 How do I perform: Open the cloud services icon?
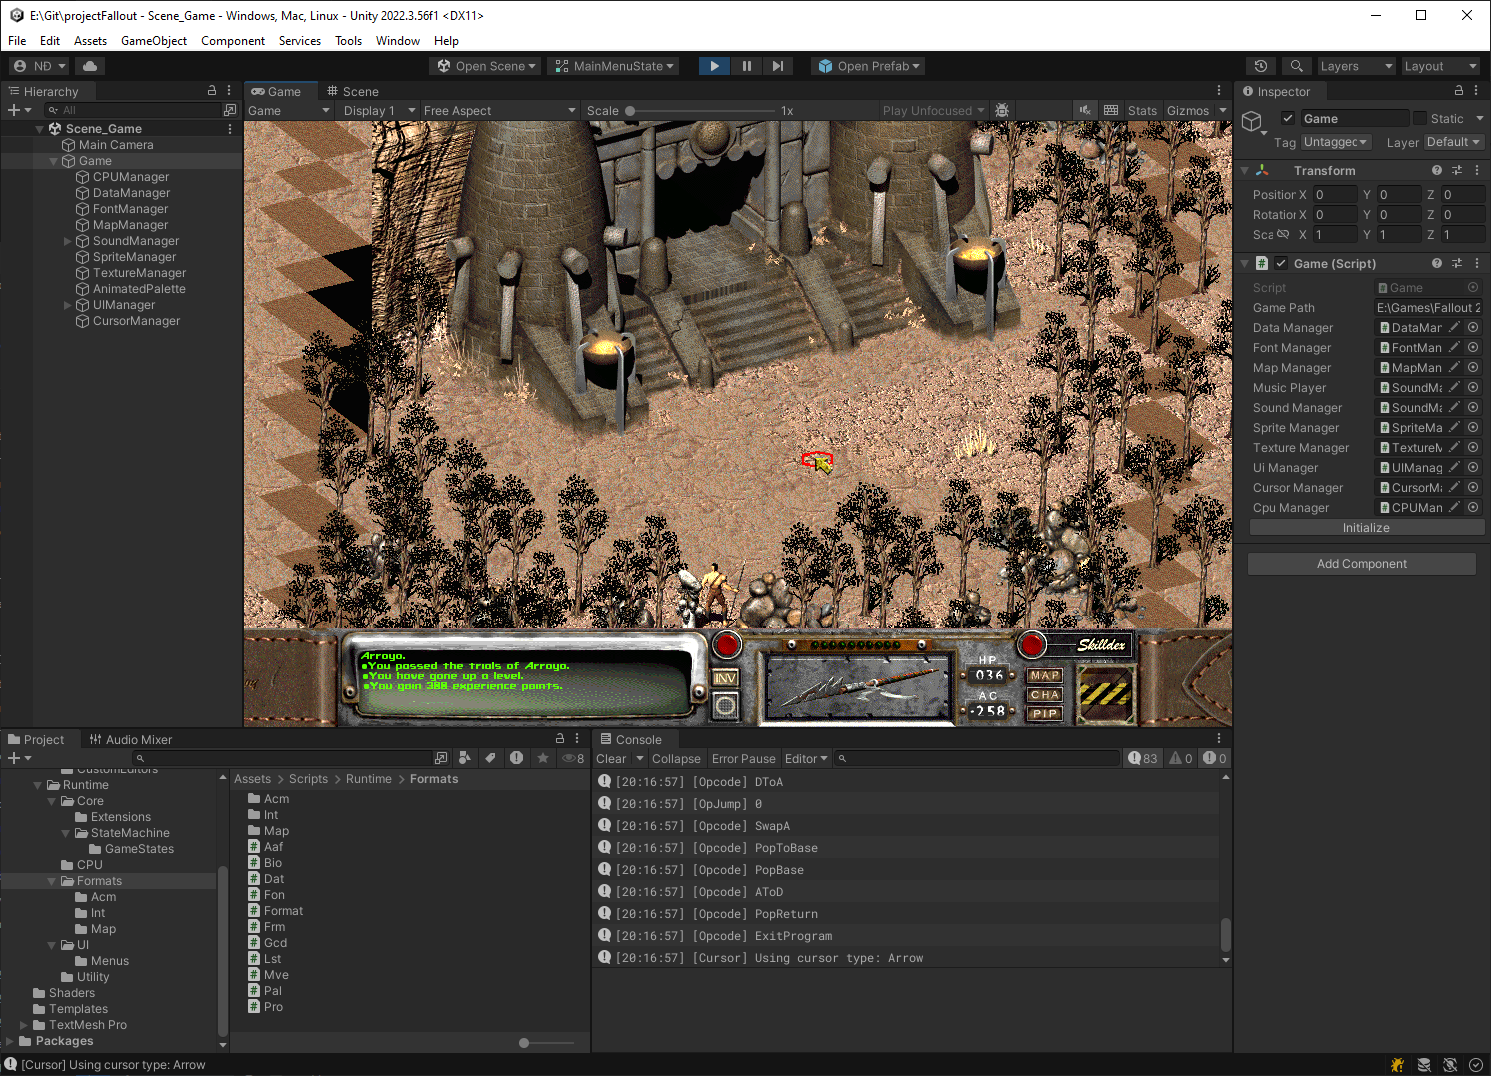(90, 66)
